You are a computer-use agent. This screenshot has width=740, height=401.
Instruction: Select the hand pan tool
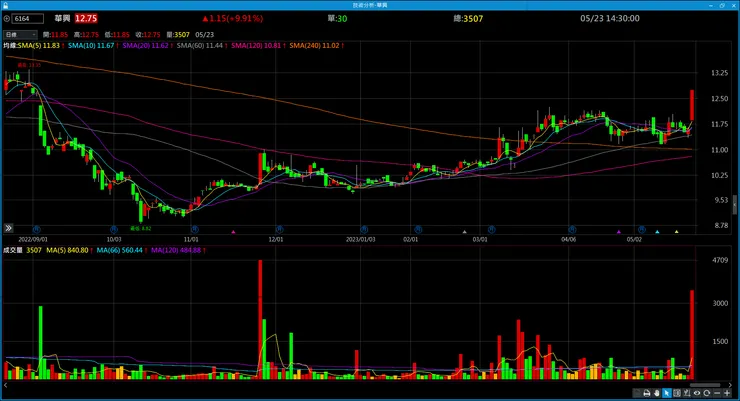656,393
